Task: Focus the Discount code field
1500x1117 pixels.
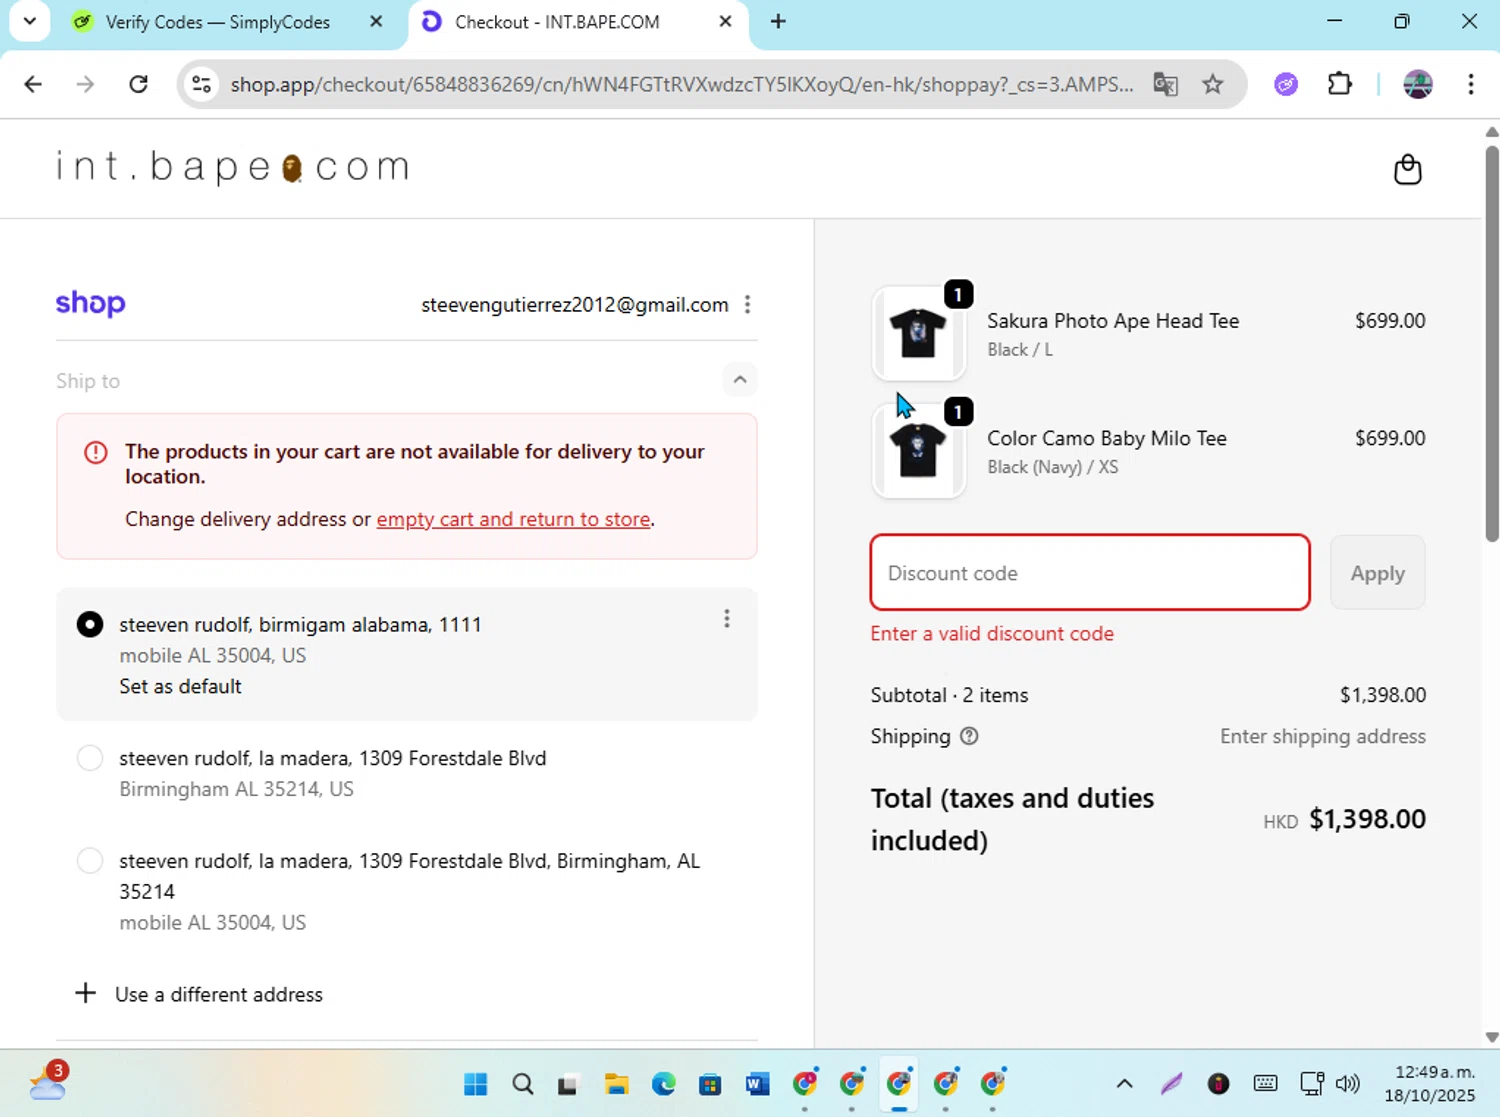Action: tap(1090, 572)
